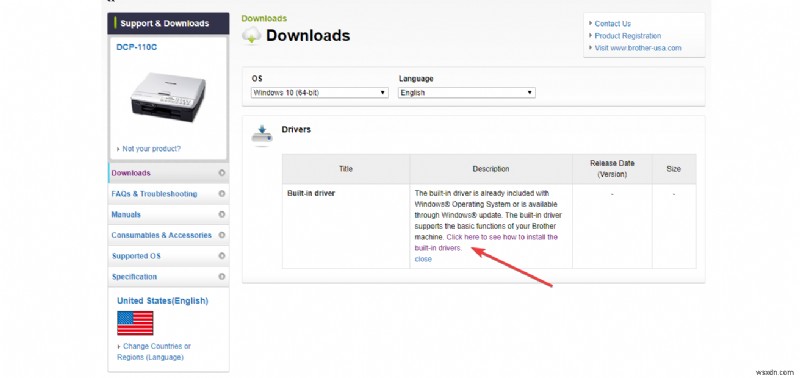Click Change Countries or Regions (Language) link
Screen dimensions: 800x378
pos(154,351)
